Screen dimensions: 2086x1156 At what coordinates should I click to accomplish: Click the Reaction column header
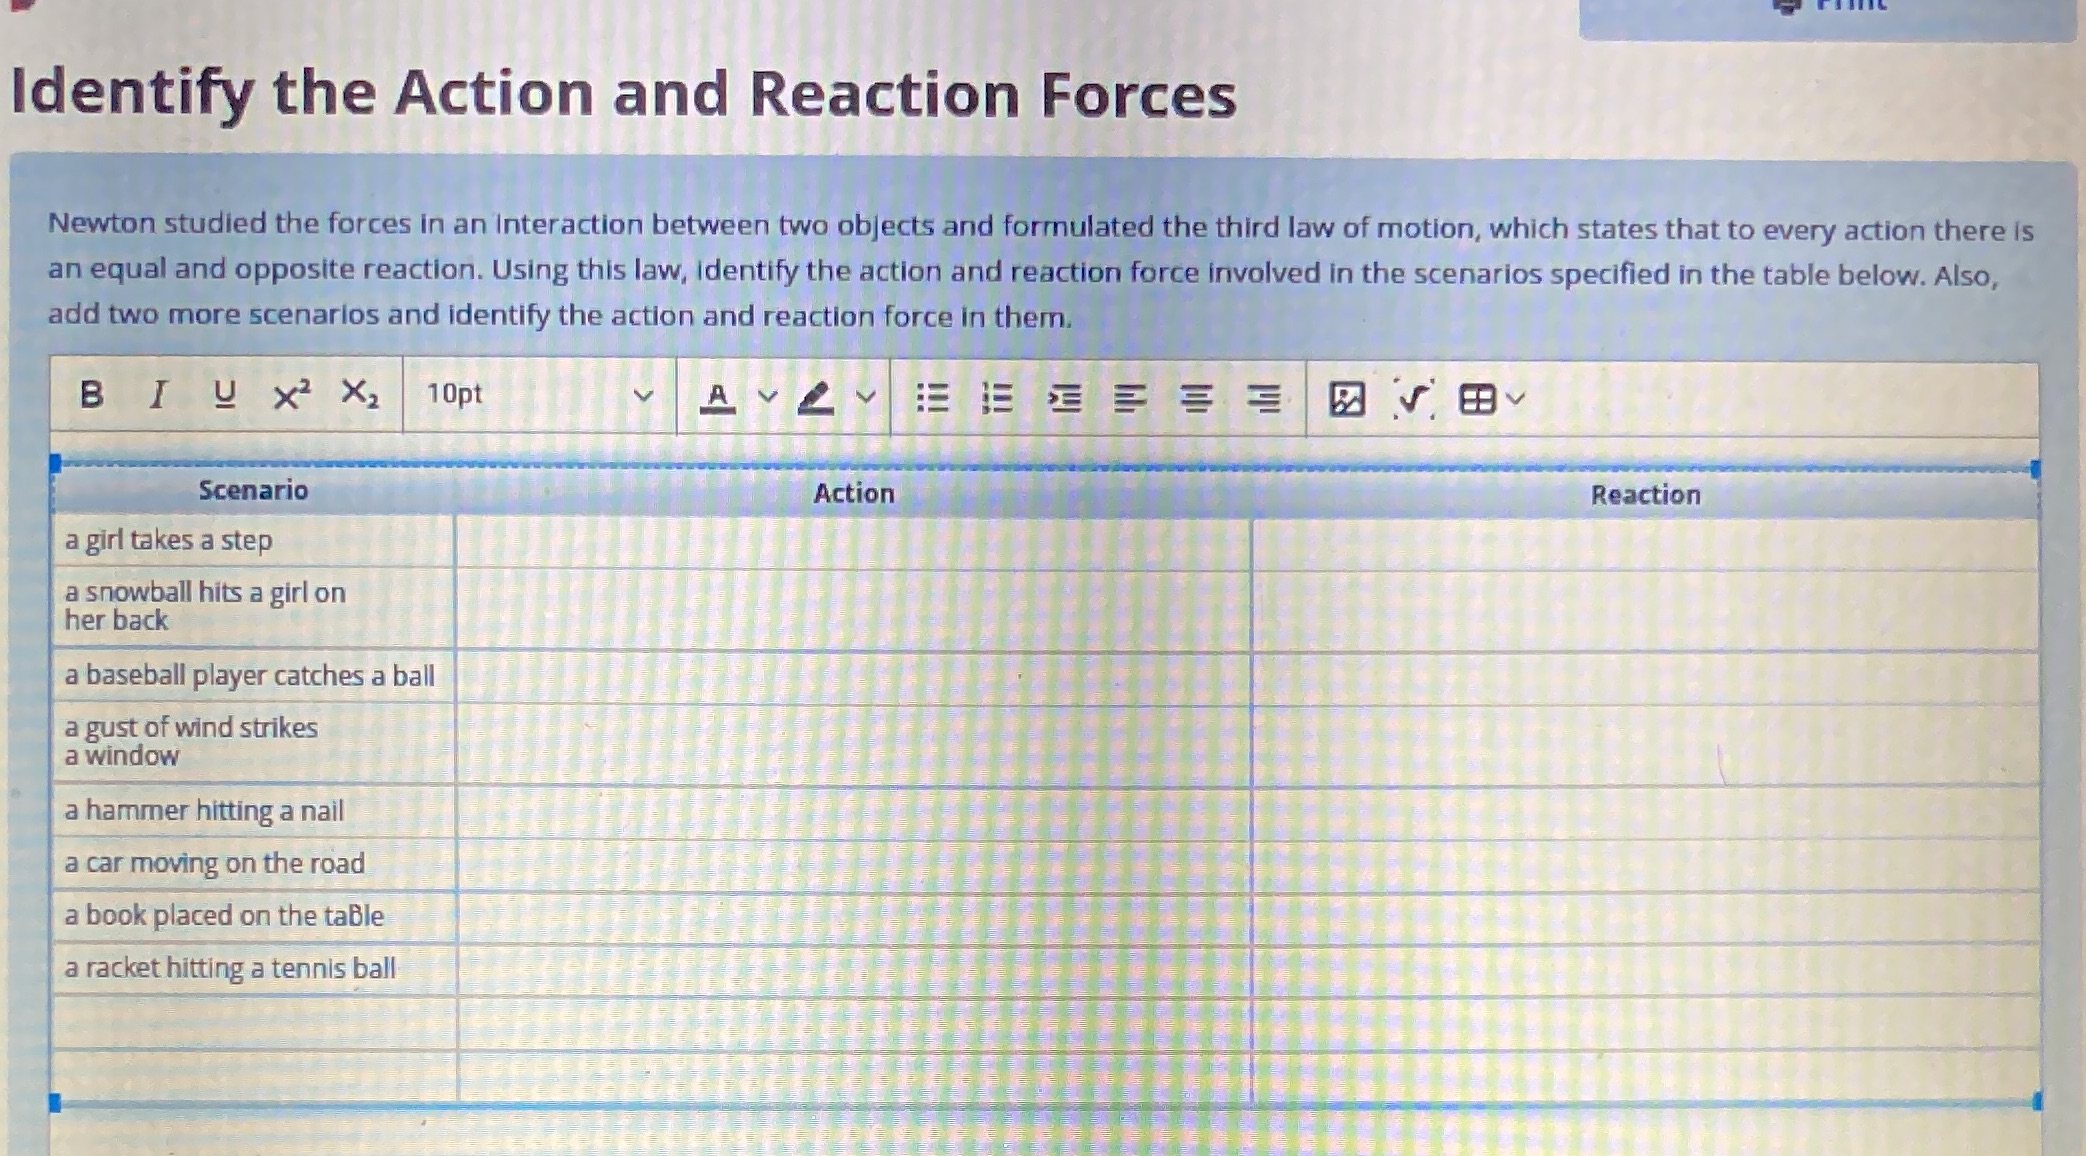click(1645, 494)
